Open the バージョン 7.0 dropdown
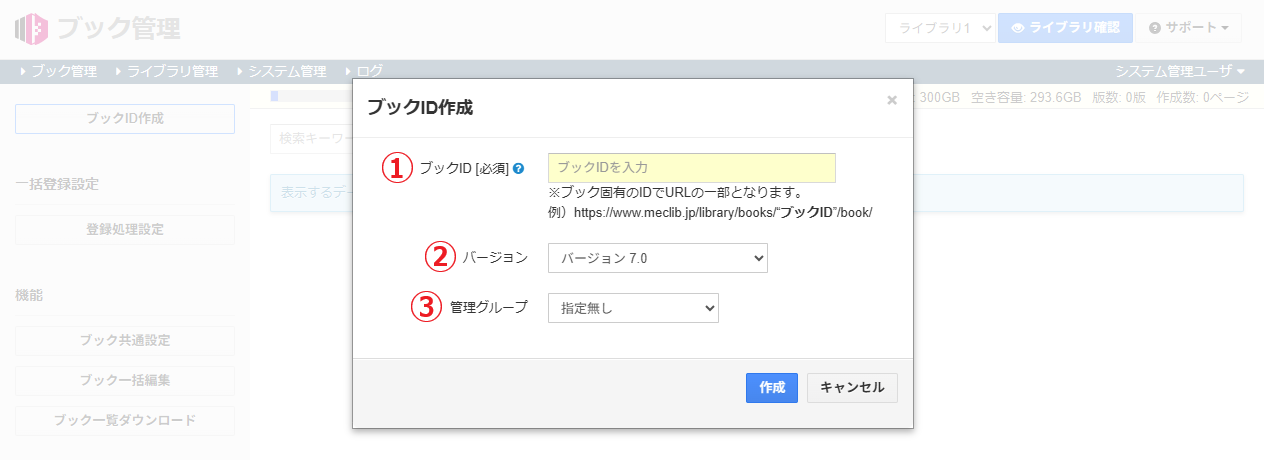Viewport: 1264px width, 460px height. click(x=658, y=258)
